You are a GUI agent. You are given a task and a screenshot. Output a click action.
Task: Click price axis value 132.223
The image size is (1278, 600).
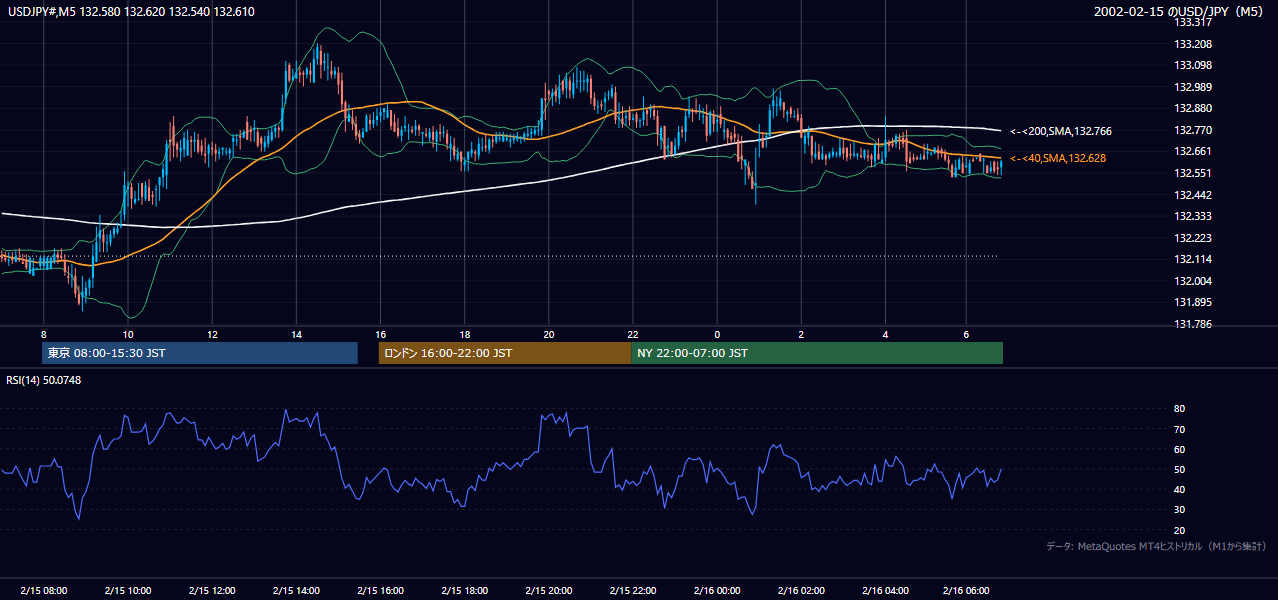1194,238
